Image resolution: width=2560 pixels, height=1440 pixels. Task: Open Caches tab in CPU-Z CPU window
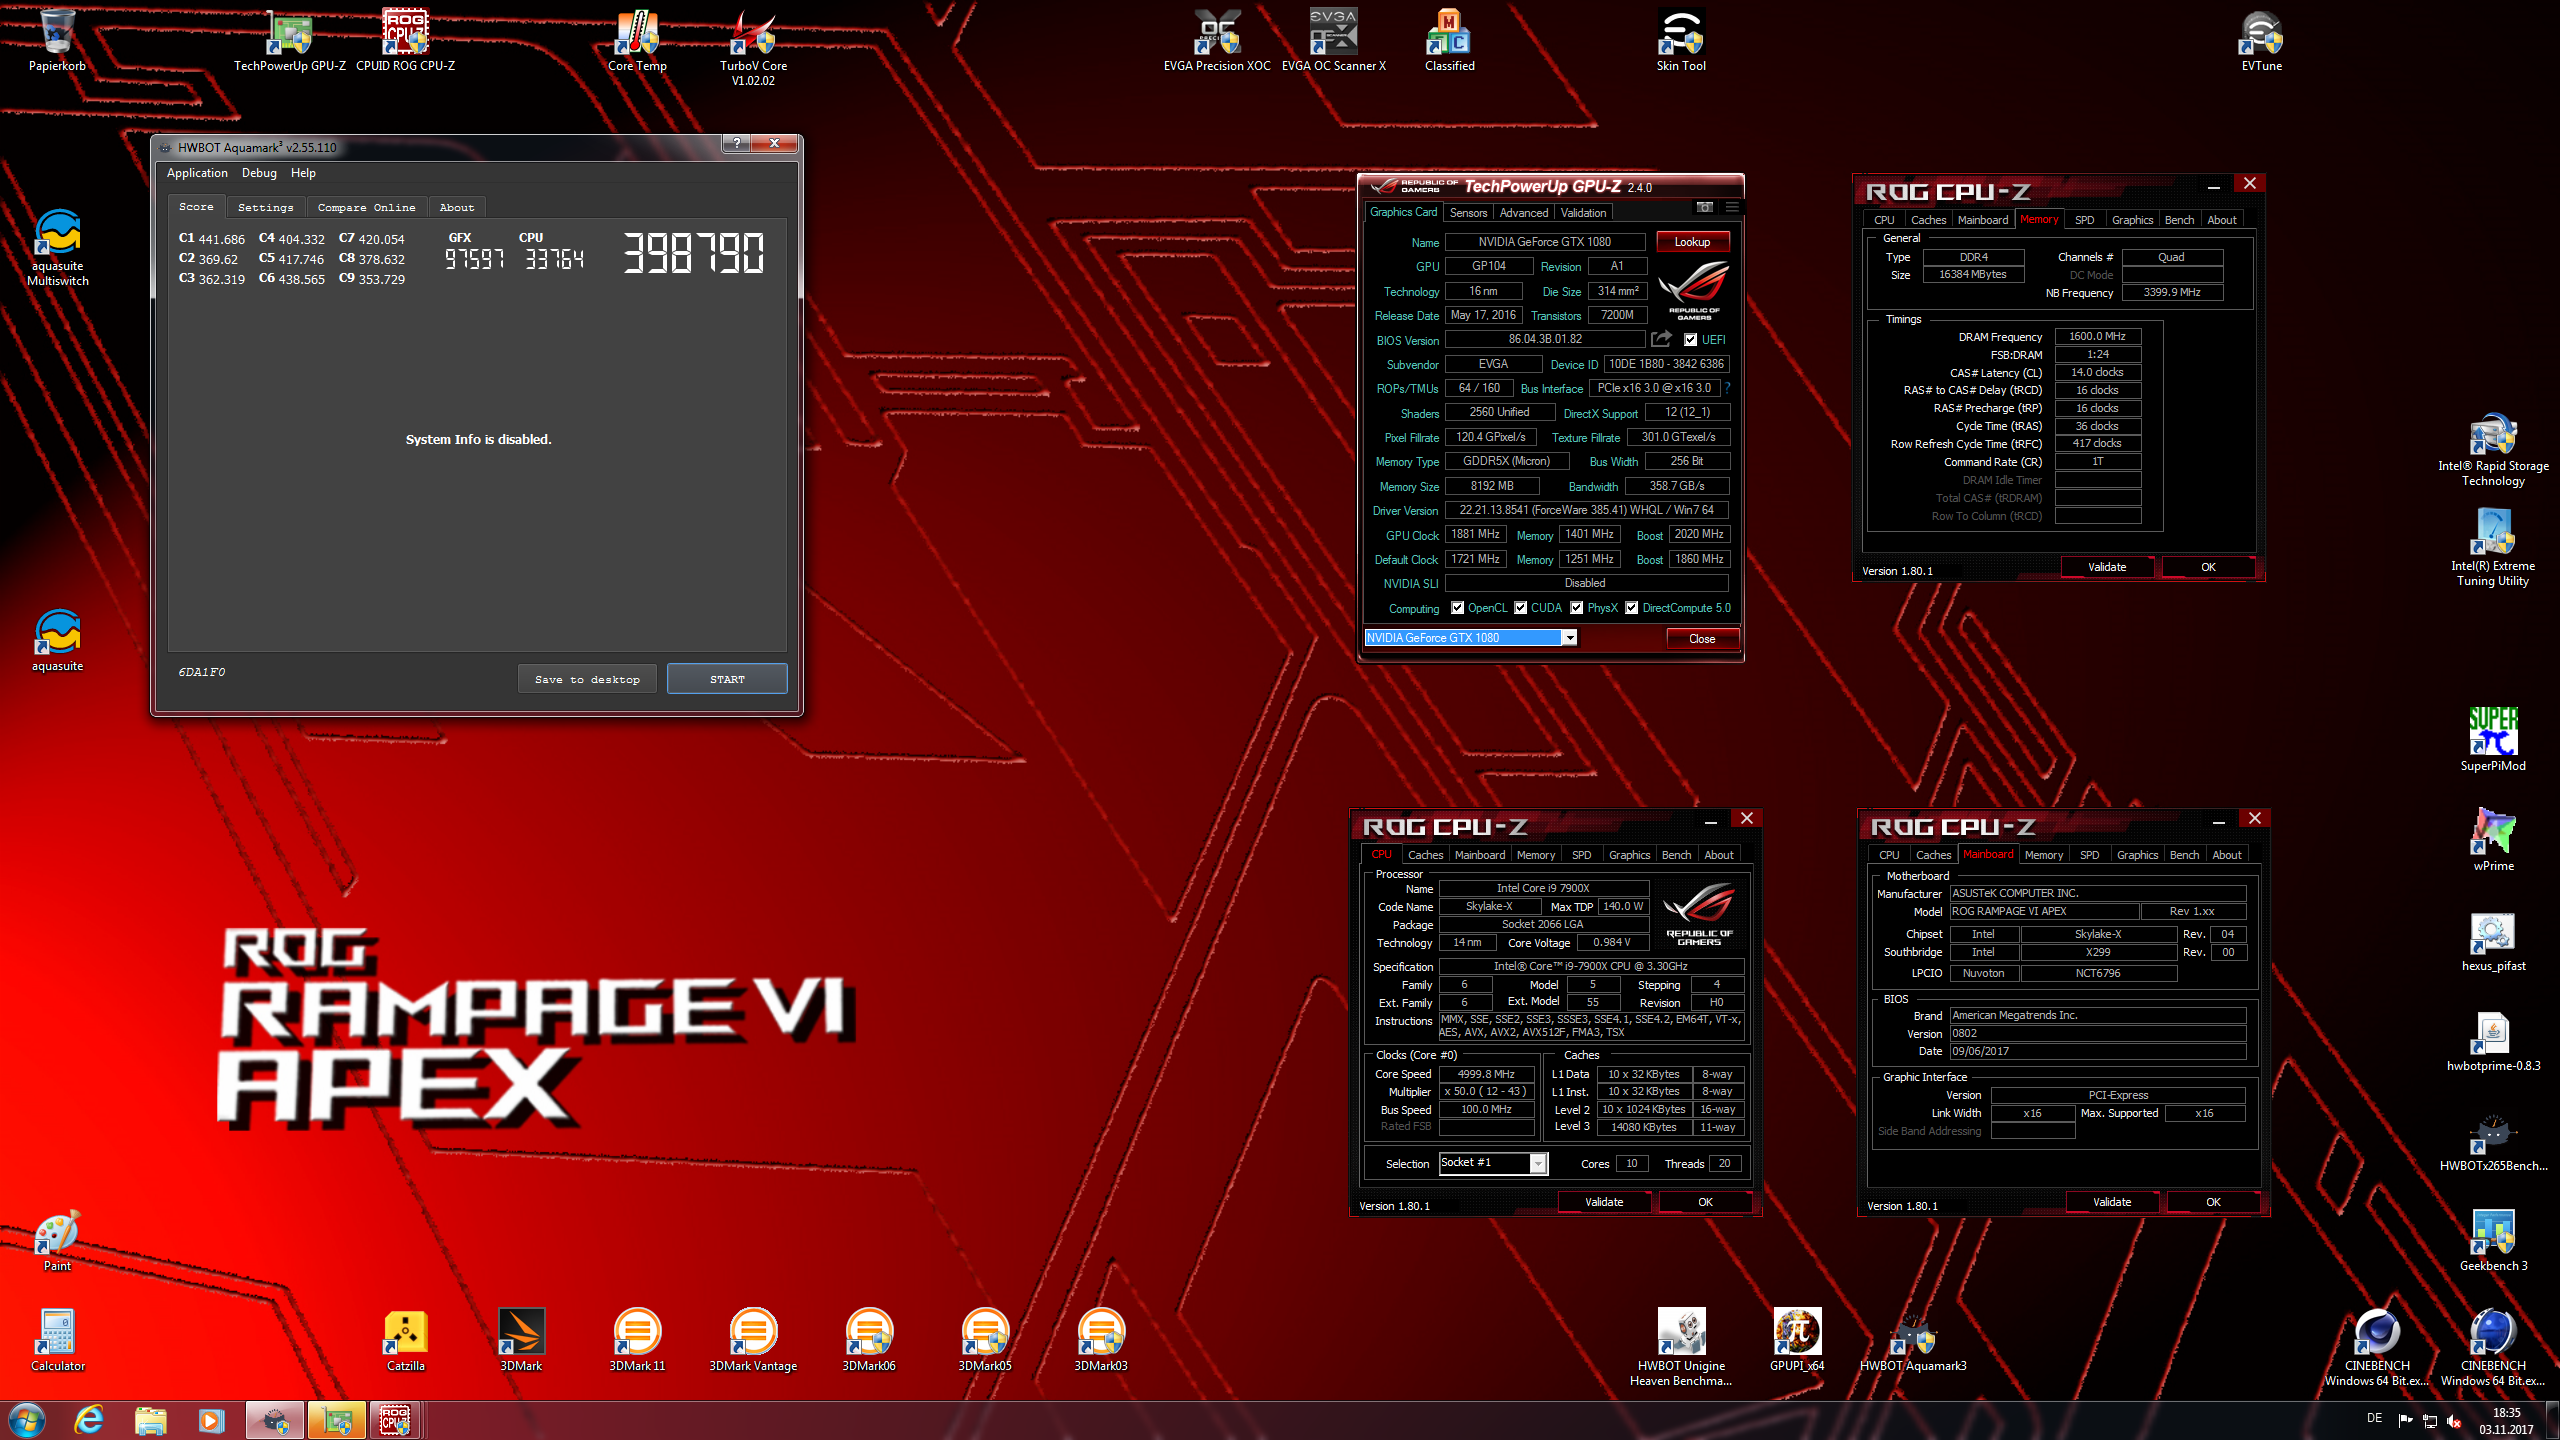pyautogui.click(x=1425, y=855)
